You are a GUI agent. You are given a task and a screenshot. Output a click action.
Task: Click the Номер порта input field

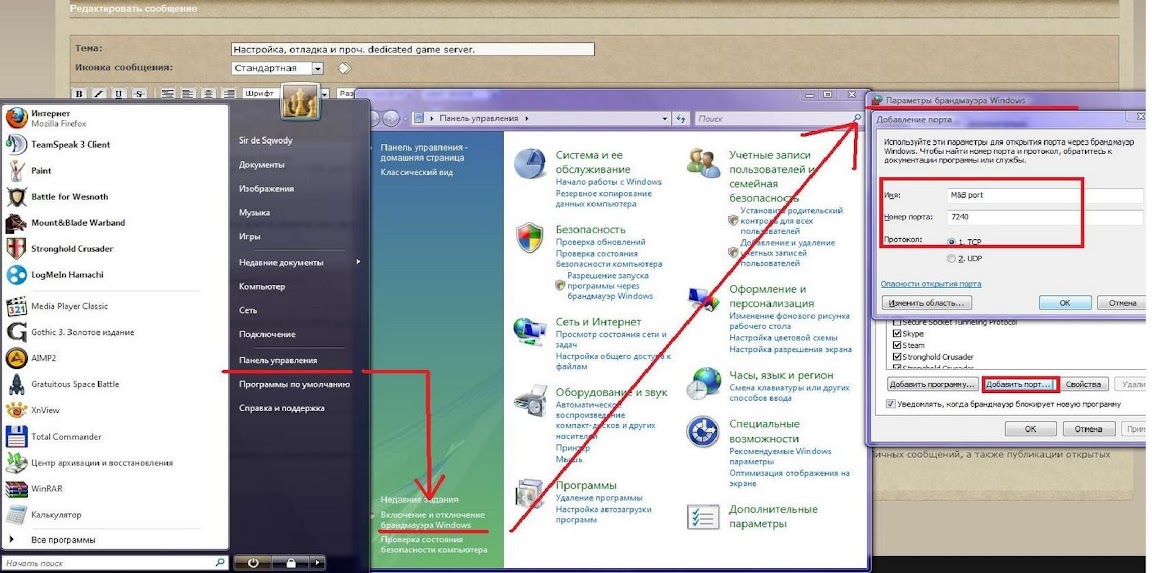pos(1045,217)
